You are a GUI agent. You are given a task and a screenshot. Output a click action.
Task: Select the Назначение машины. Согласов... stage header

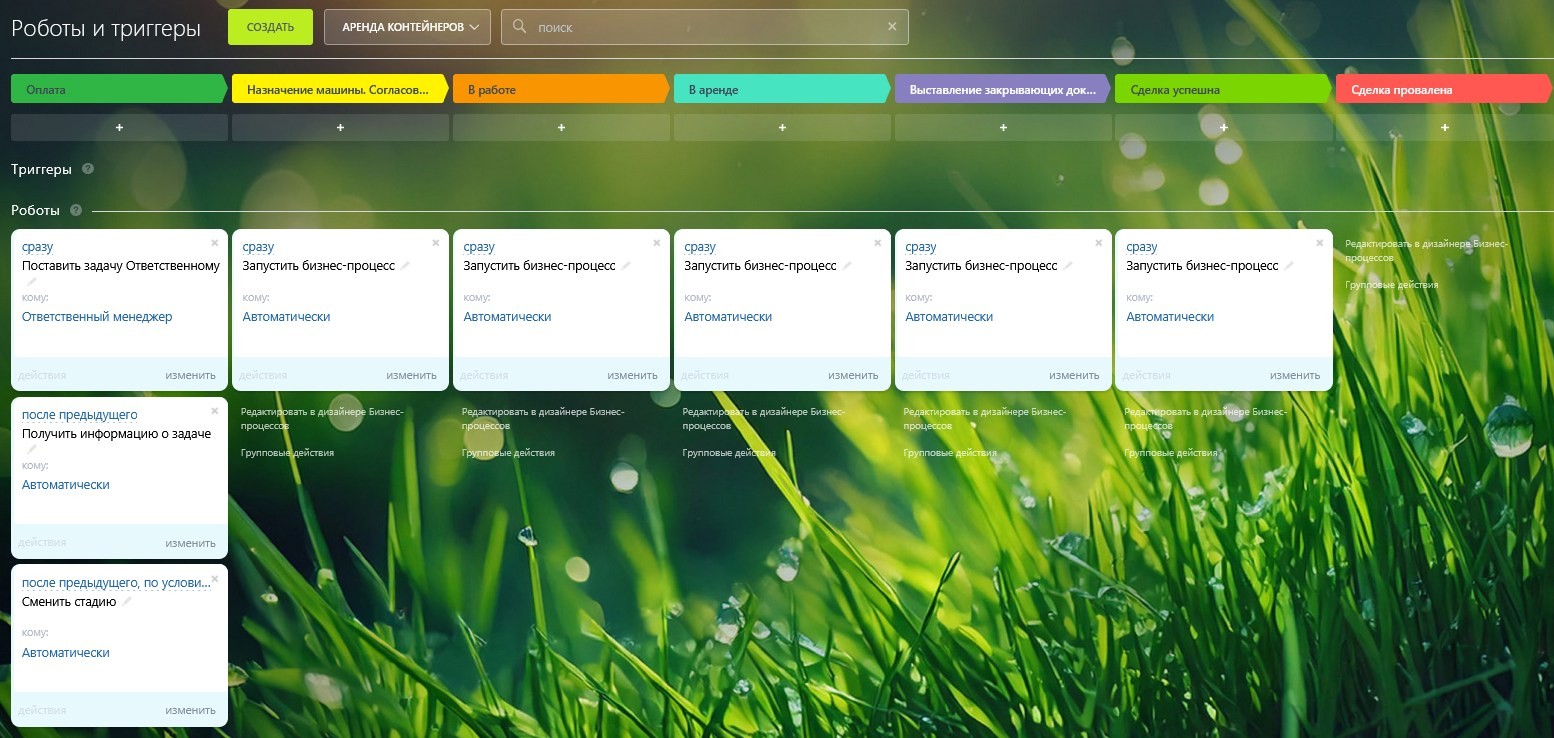point(340,89)
